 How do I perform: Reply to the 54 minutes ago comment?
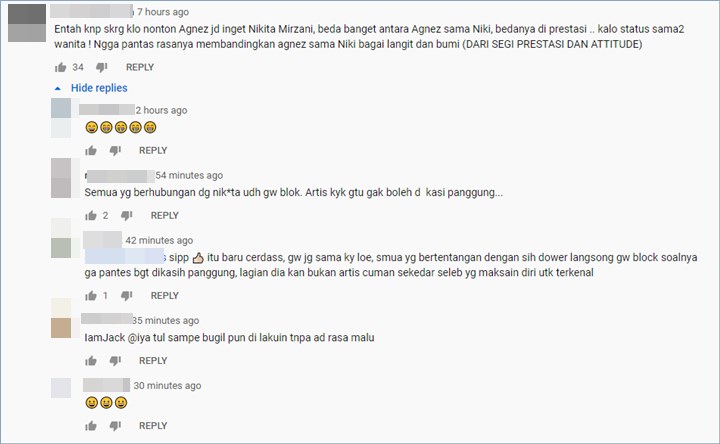pyautogui.click(x=165, y=215)
